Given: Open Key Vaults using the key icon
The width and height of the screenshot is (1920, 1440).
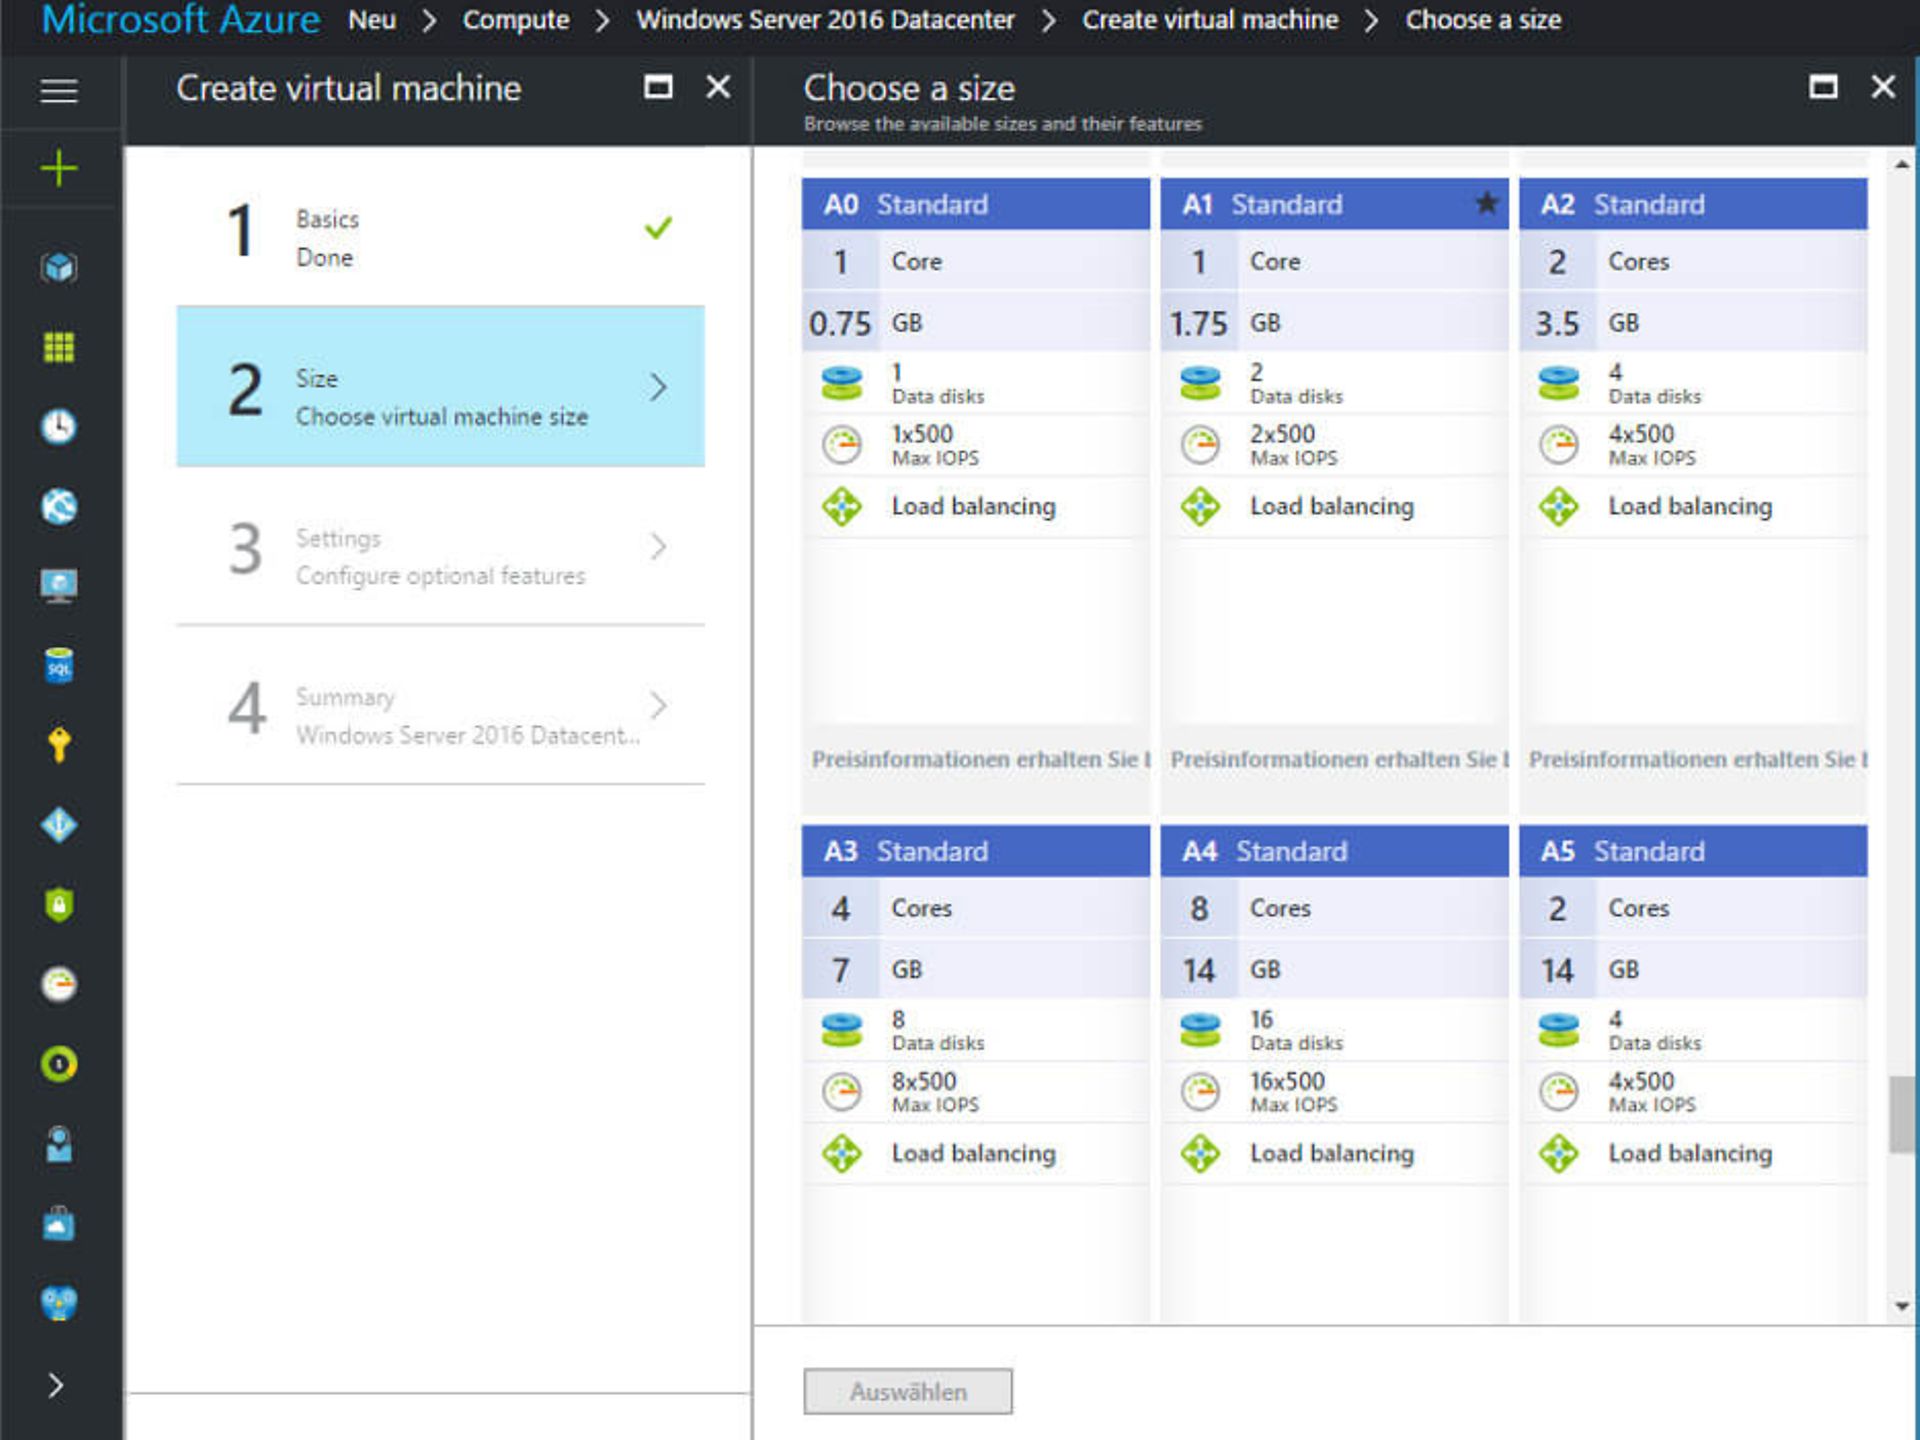Looking at the screenshot, I should pos(59,748).
